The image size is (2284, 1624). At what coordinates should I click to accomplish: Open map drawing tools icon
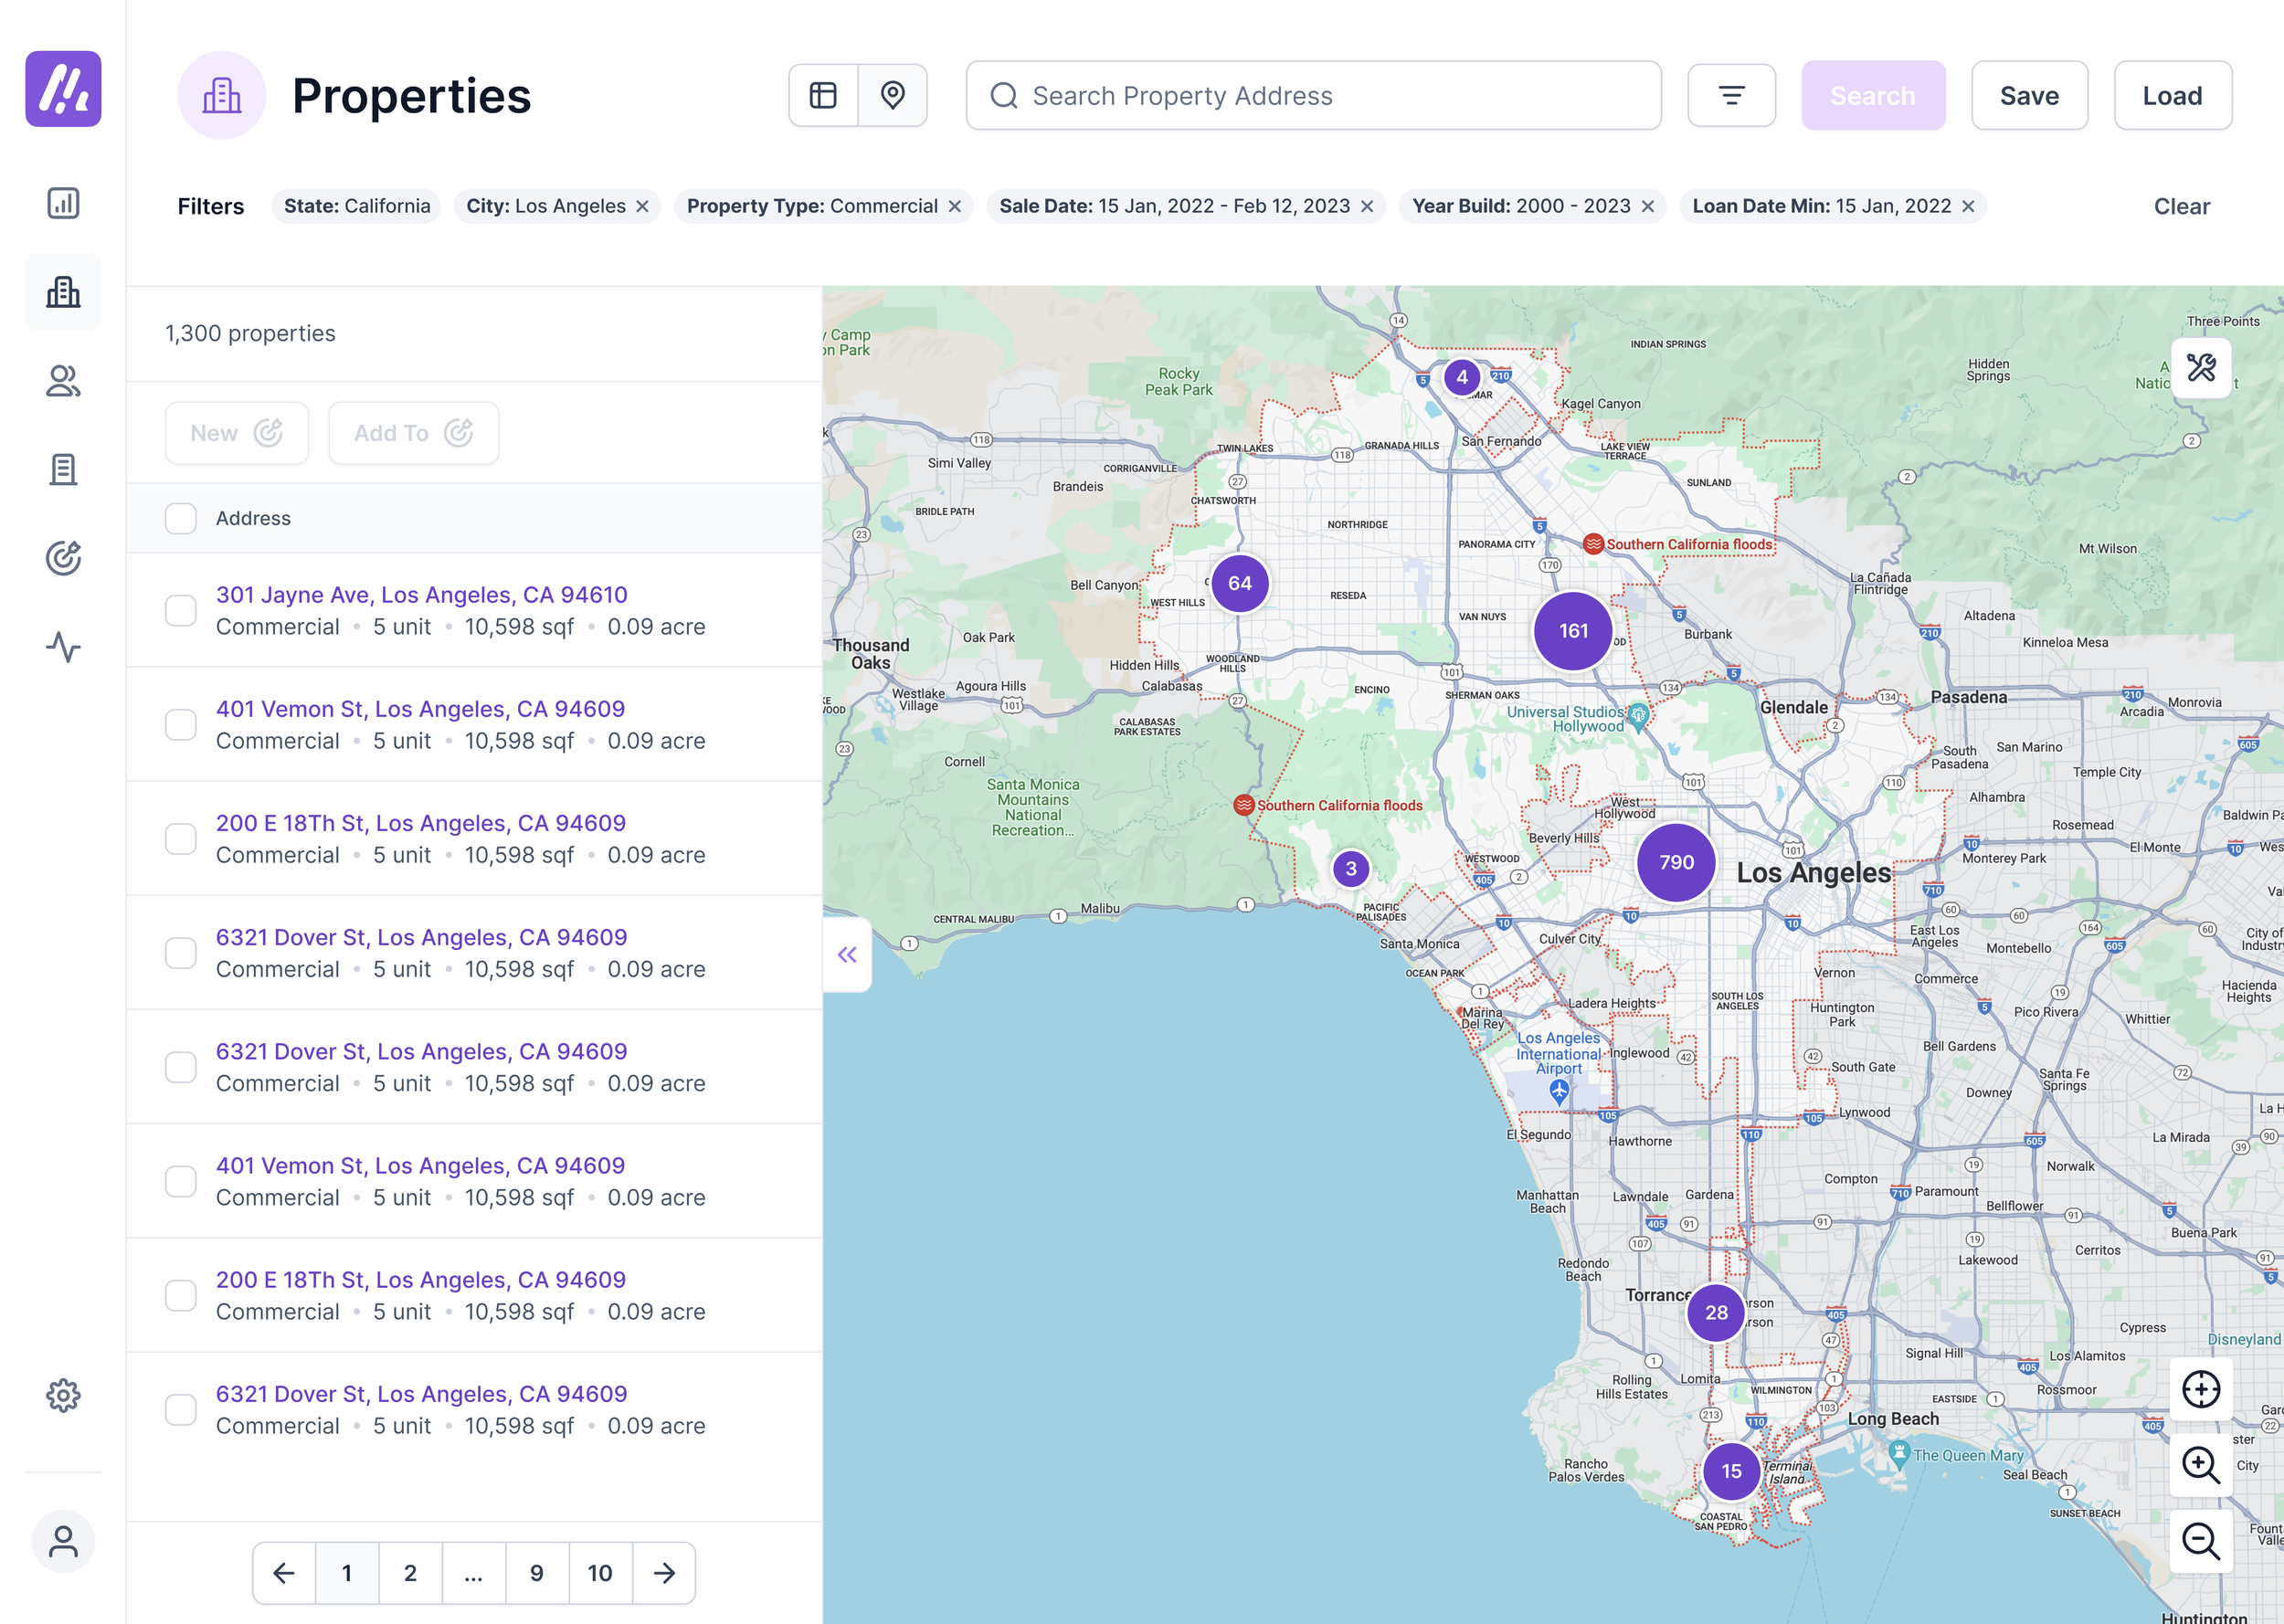click(x=2201, y=368)
